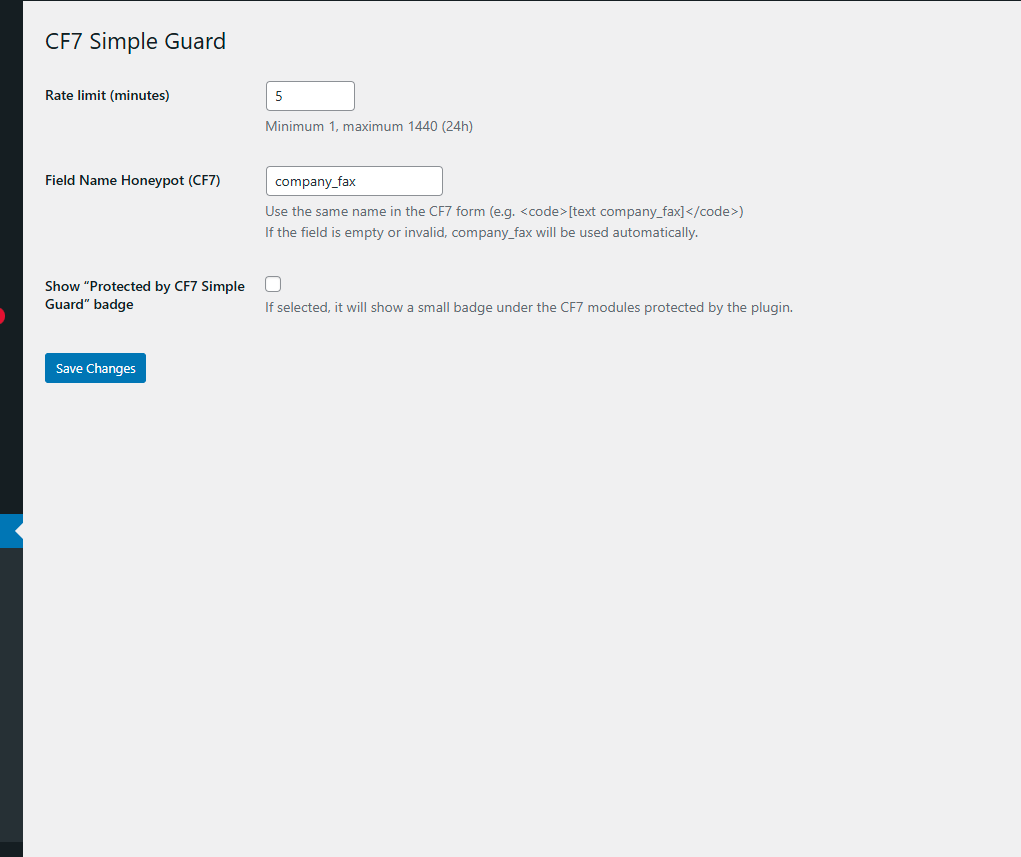Click the "1440 (24h)" maximum value text

[440, 127]
